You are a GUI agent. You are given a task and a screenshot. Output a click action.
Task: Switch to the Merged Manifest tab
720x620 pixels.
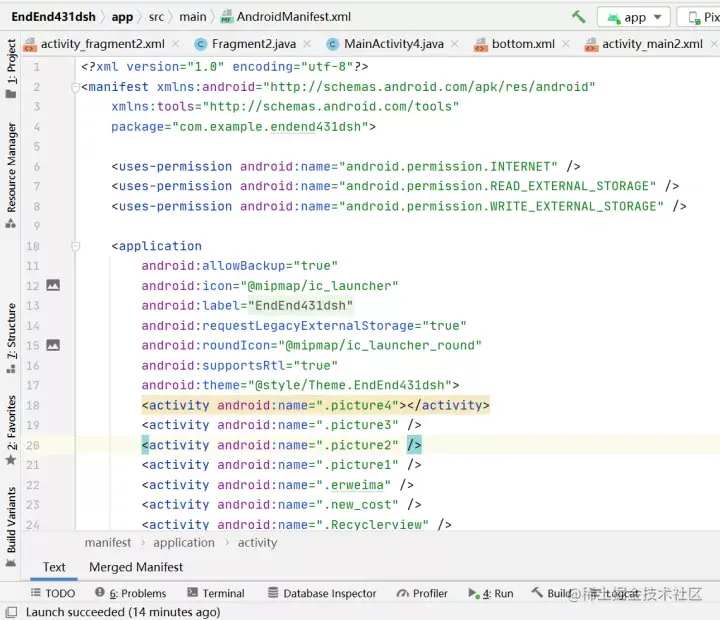(x=136, y=567)
